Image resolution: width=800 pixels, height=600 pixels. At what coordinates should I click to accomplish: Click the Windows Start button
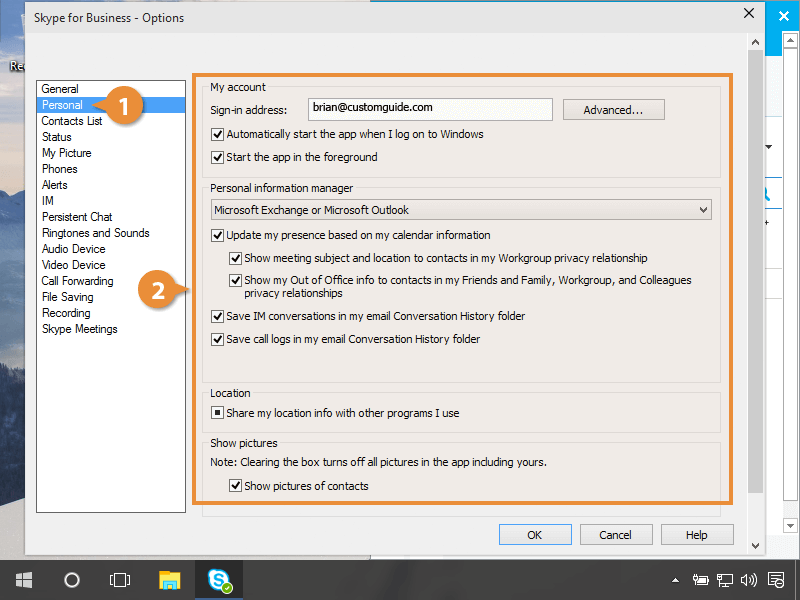23,580
